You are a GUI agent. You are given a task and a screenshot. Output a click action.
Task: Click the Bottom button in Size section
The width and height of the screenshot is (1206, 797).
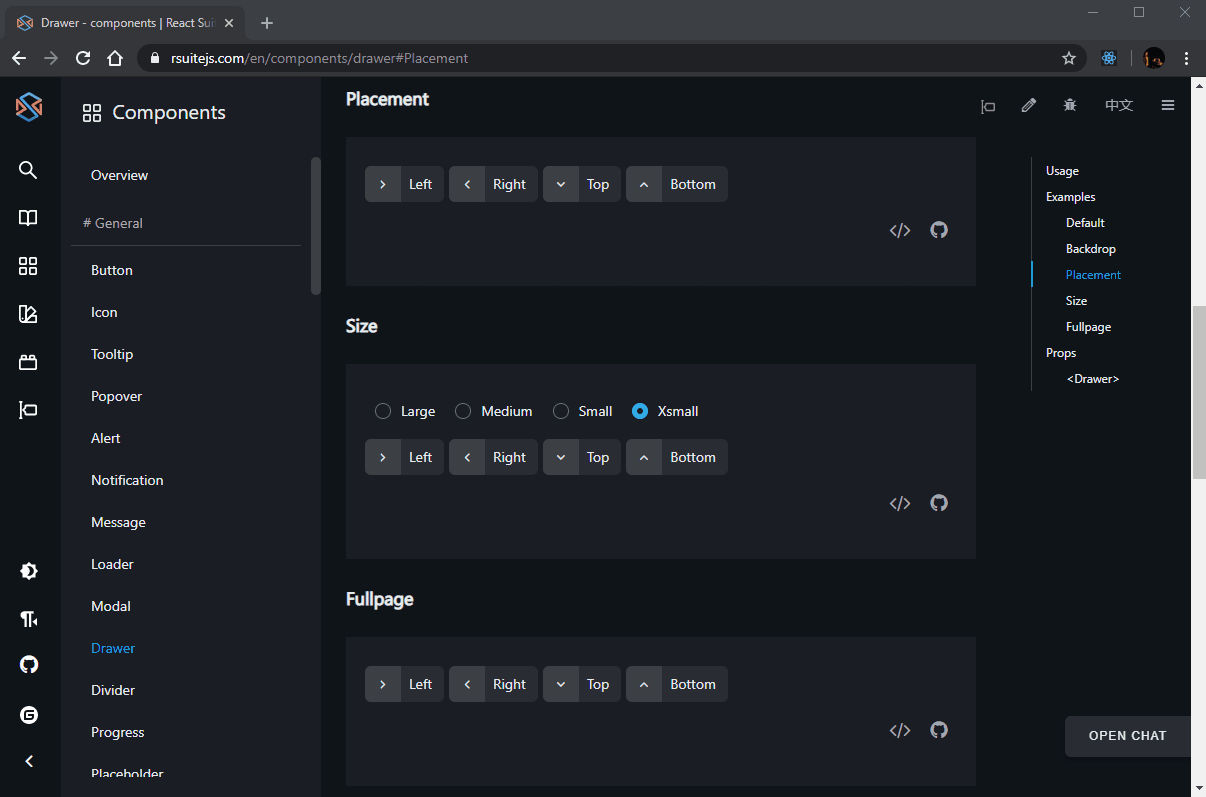tap(677, 457)
